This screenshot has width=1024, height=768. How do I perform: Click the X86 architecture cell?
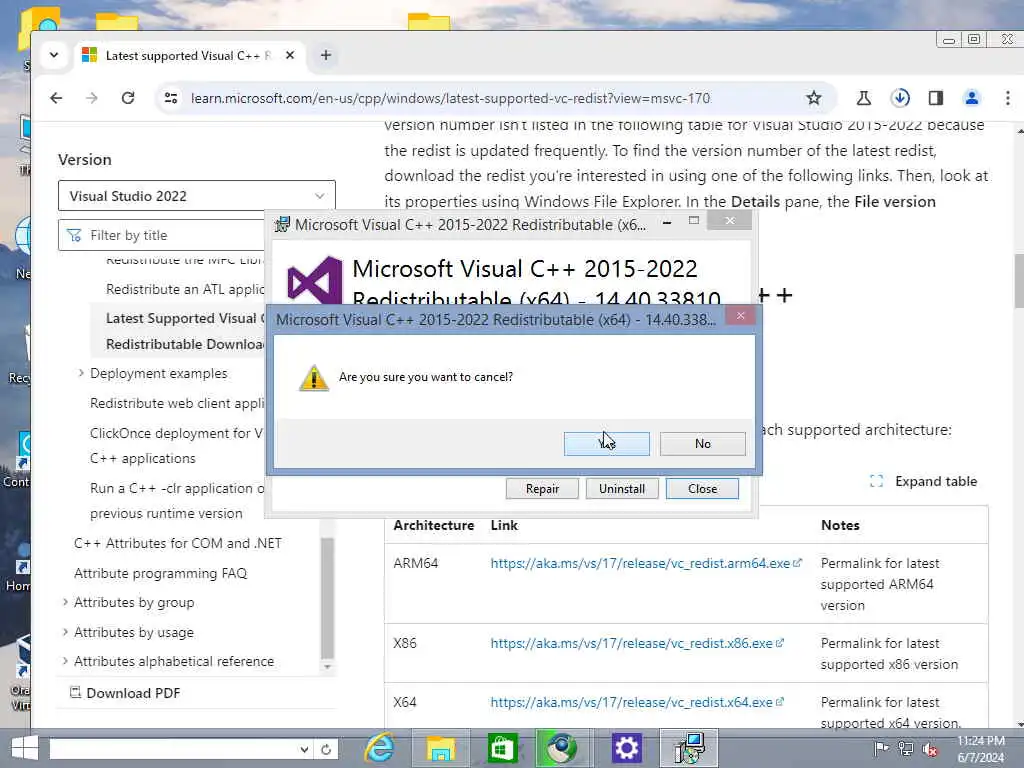pyautogui.click(x=404, y=643)
